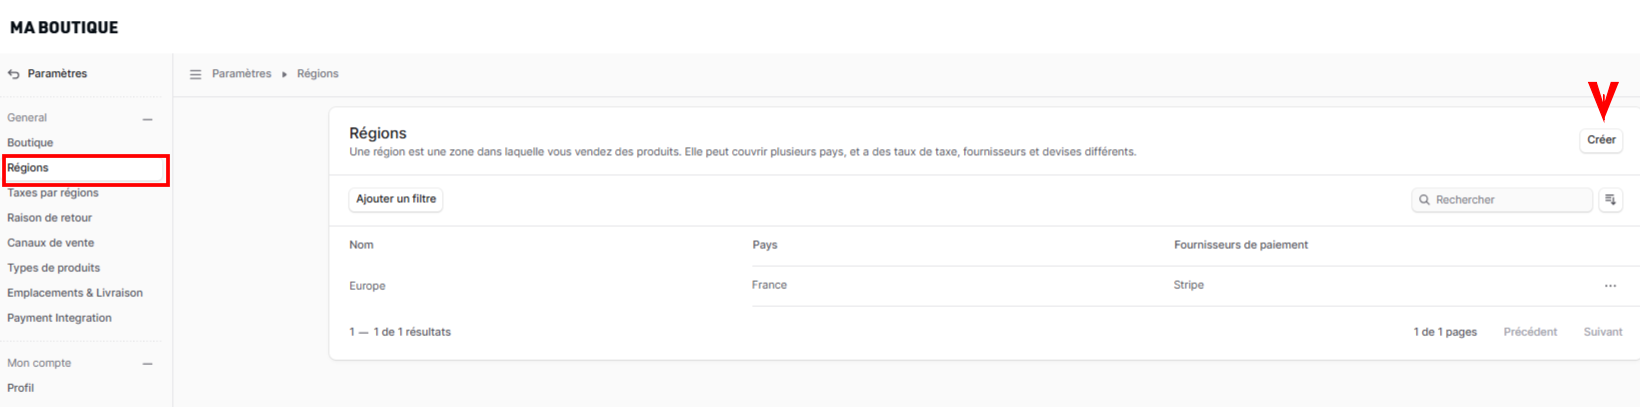Click the sort icon beside search field

tap(1610, 200)
